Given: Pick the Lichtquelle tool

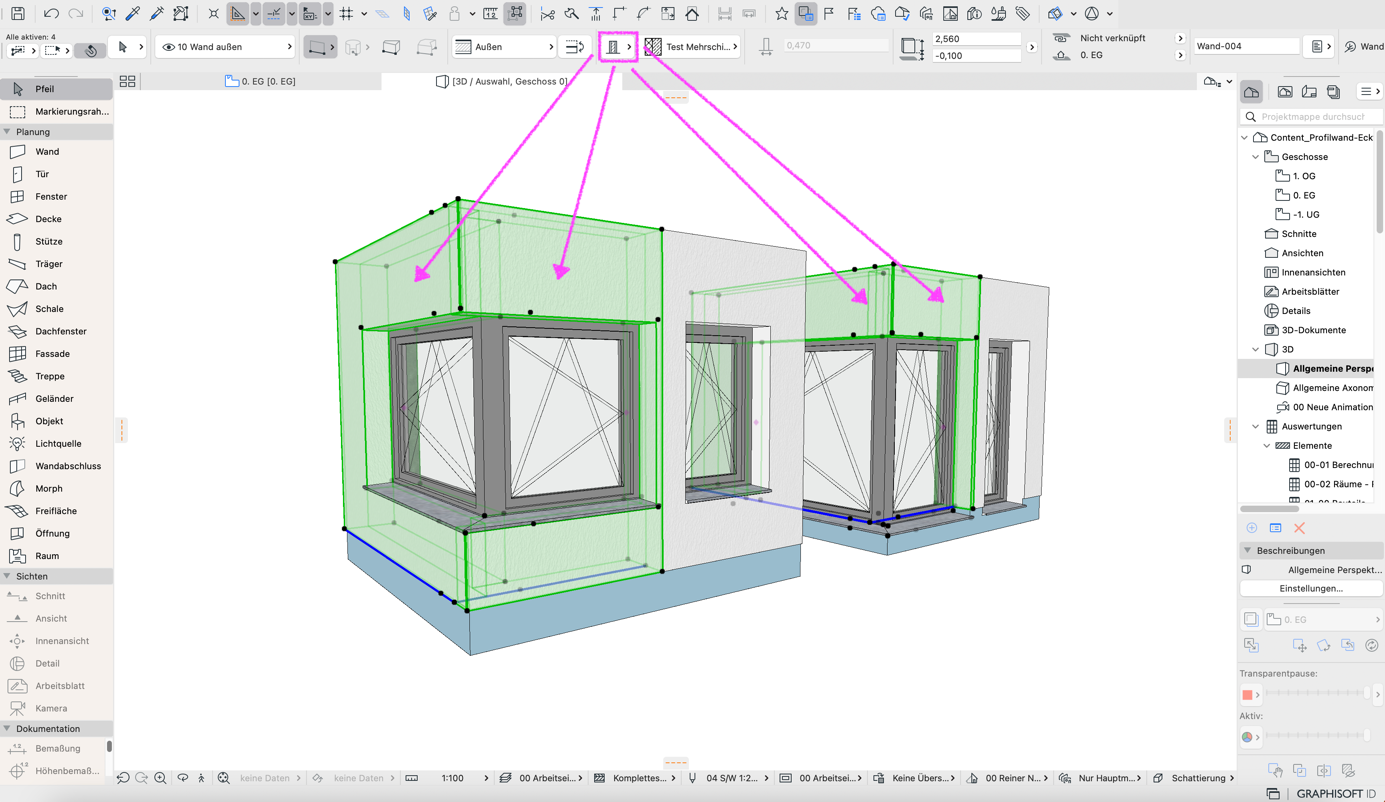Looking at the screenshot, I should [56, 444].
